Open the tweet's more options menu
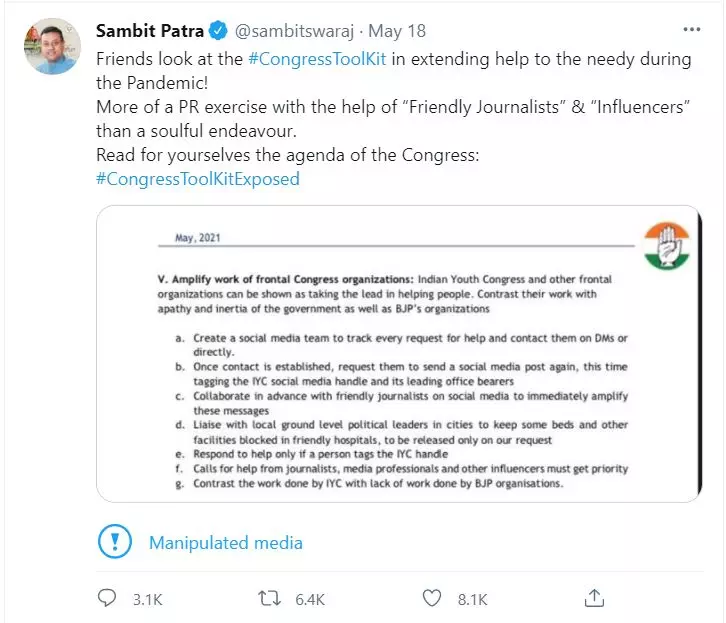Viewport: 726px width, 623px height. (691, 30)
